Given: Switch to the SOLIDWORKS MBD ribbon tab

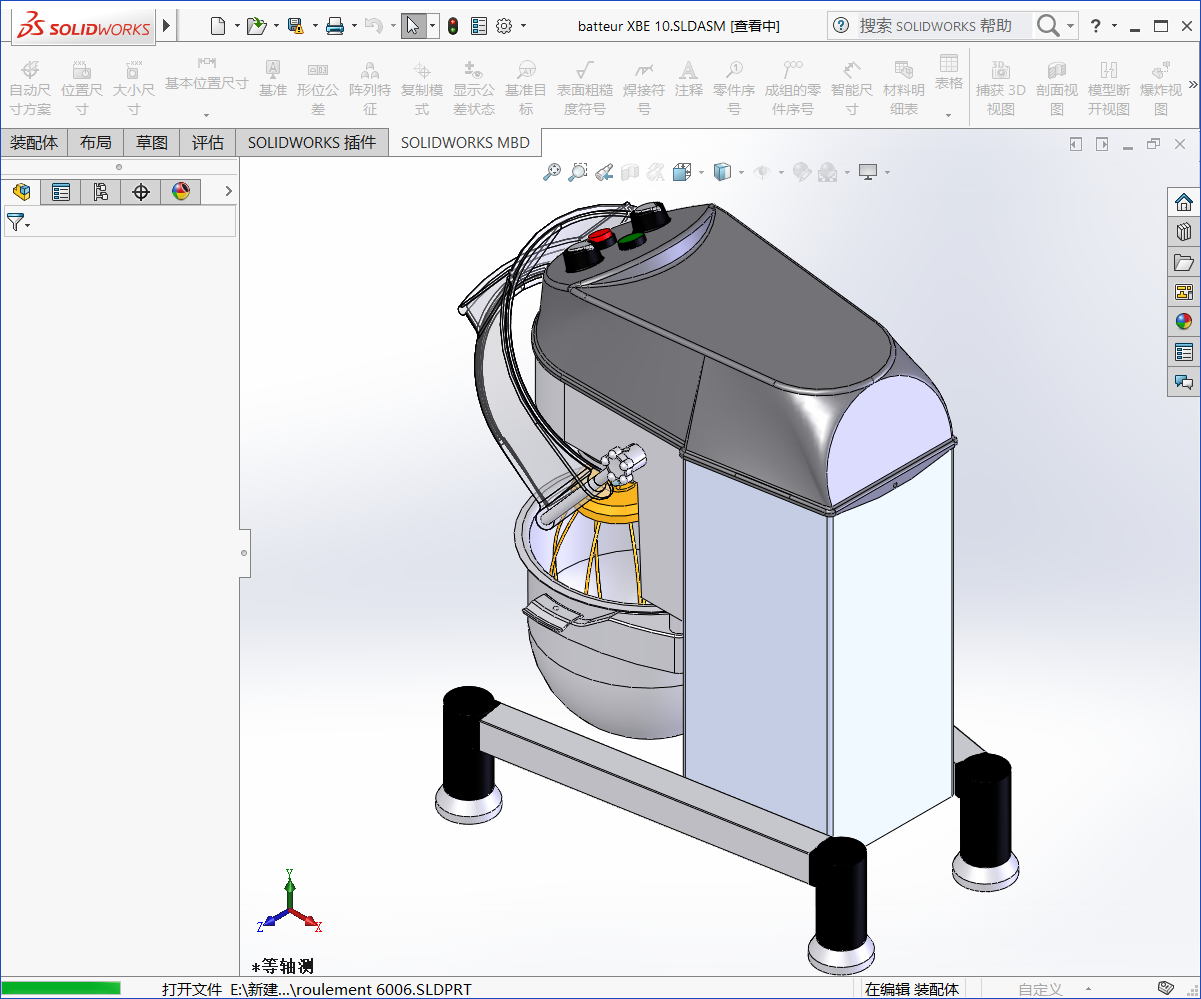Looking at the screenshot, I should [464, 142].
